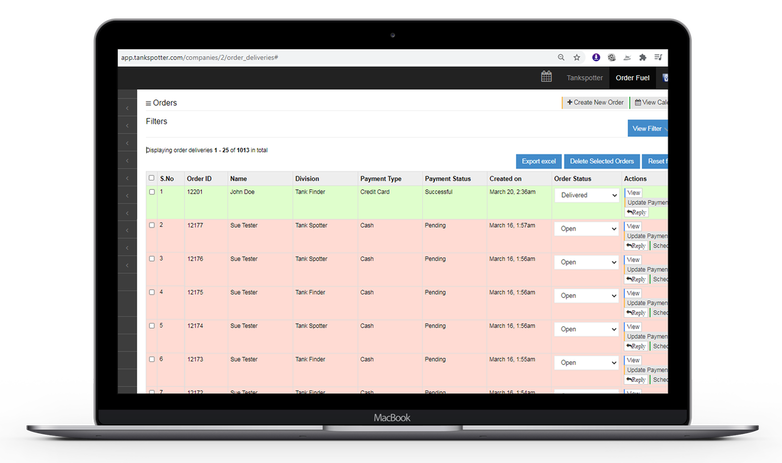782x463 pixels.
Task: Reply to order 12173
Action: pos(636,380)
